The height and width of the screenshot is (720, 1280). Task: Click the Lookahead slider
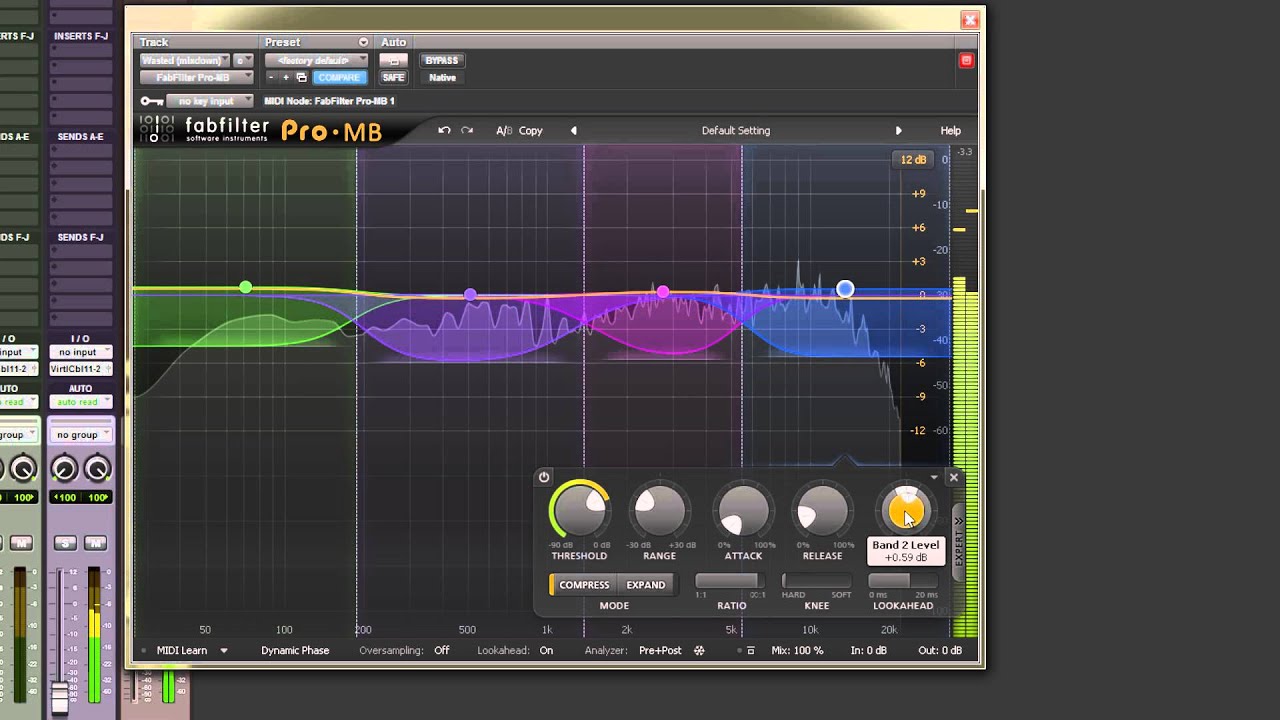[903, 581]
